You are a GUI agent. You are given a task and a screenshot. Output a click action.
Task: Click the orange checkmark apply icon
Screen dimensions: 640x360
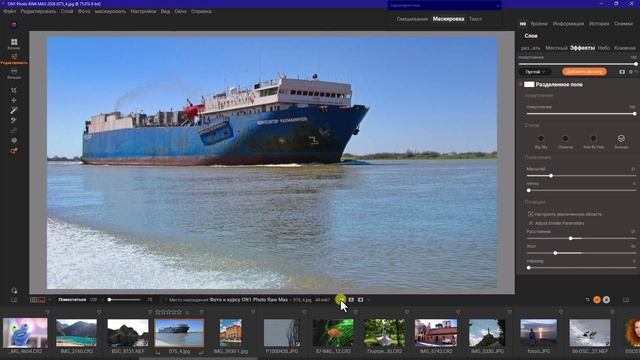[597, 300]
